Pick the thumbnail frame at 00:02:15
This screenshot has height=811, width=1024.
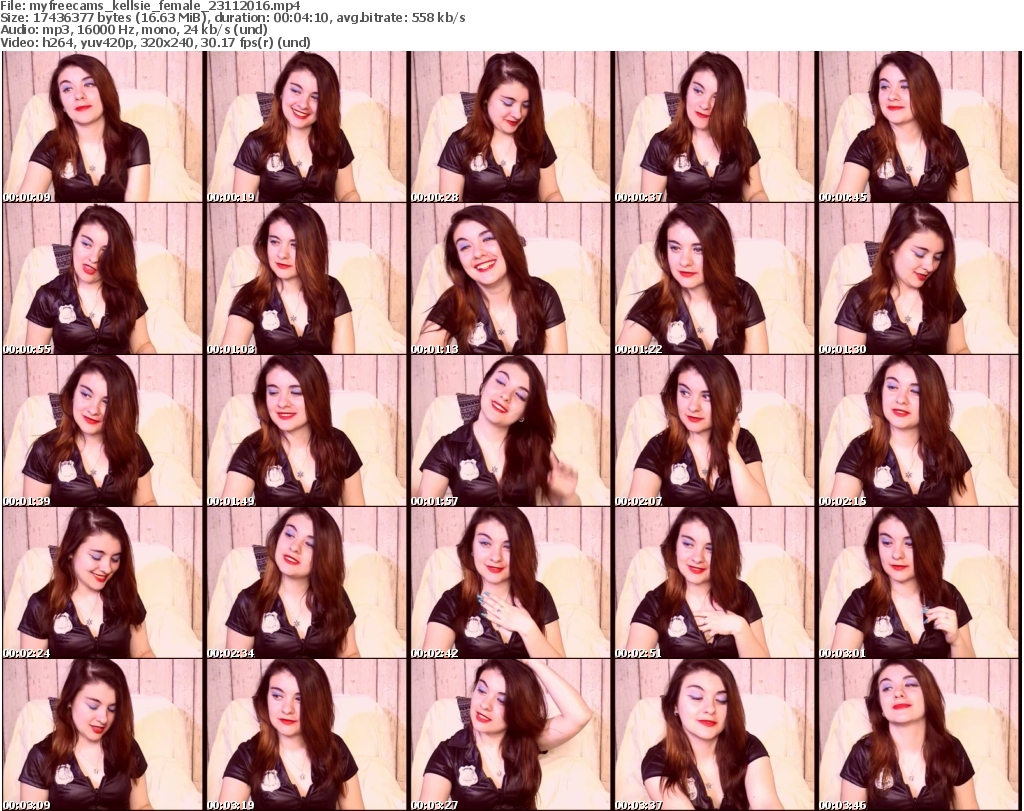[919, 431]
